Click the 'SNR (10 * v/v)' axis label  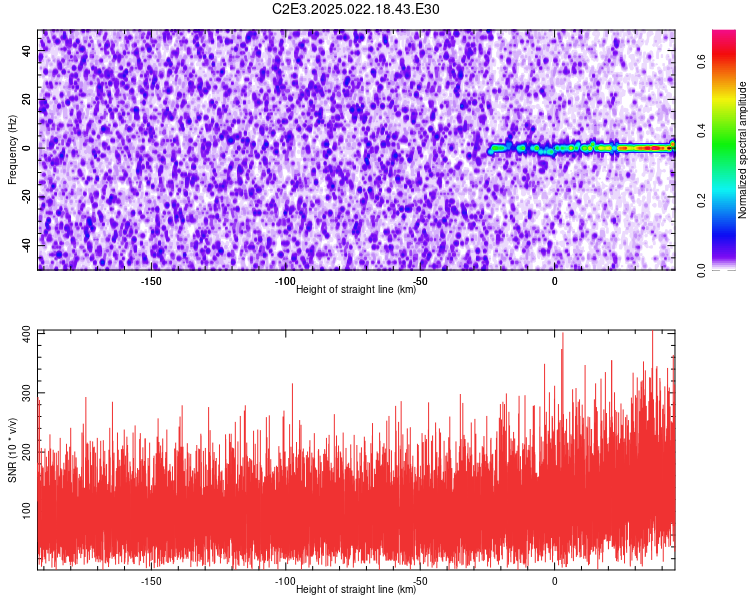coord(12,450)
